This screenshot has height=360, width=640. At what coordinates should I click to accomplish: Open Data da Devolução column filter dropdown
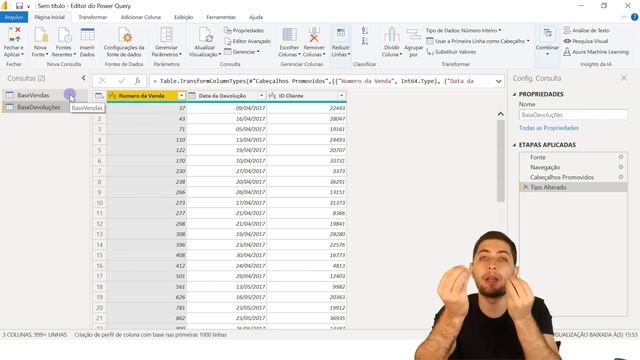click(261, 96)
